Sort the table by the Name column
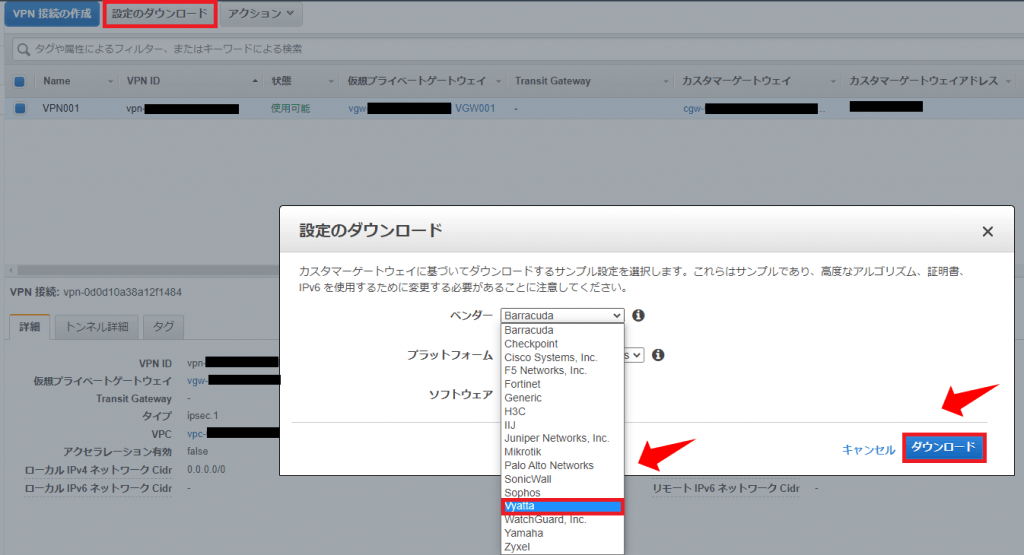This screenshot has width=1024, height=555. click(x=57, y=81)
